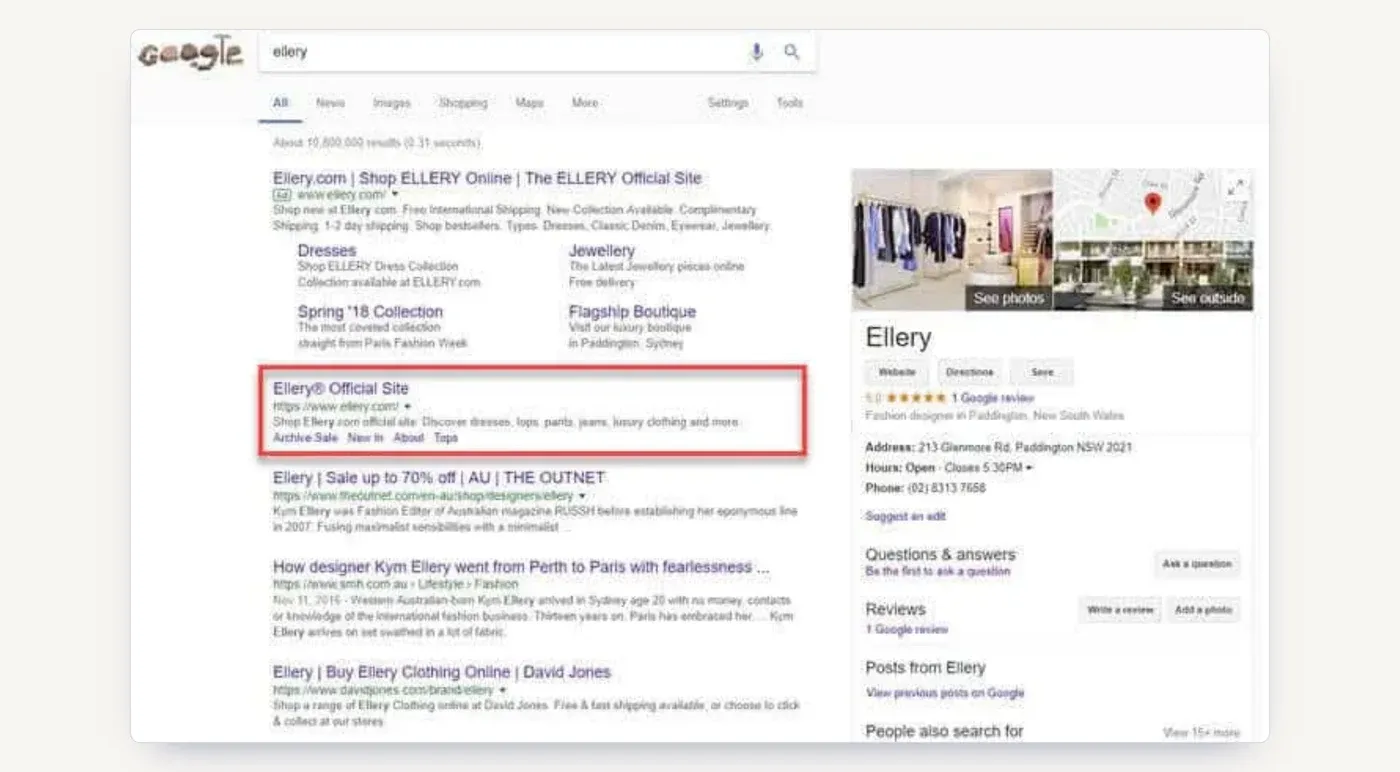Expand arrow next to the https://www.ellery.com URL
1400x772 pixels.
(407, 407)
